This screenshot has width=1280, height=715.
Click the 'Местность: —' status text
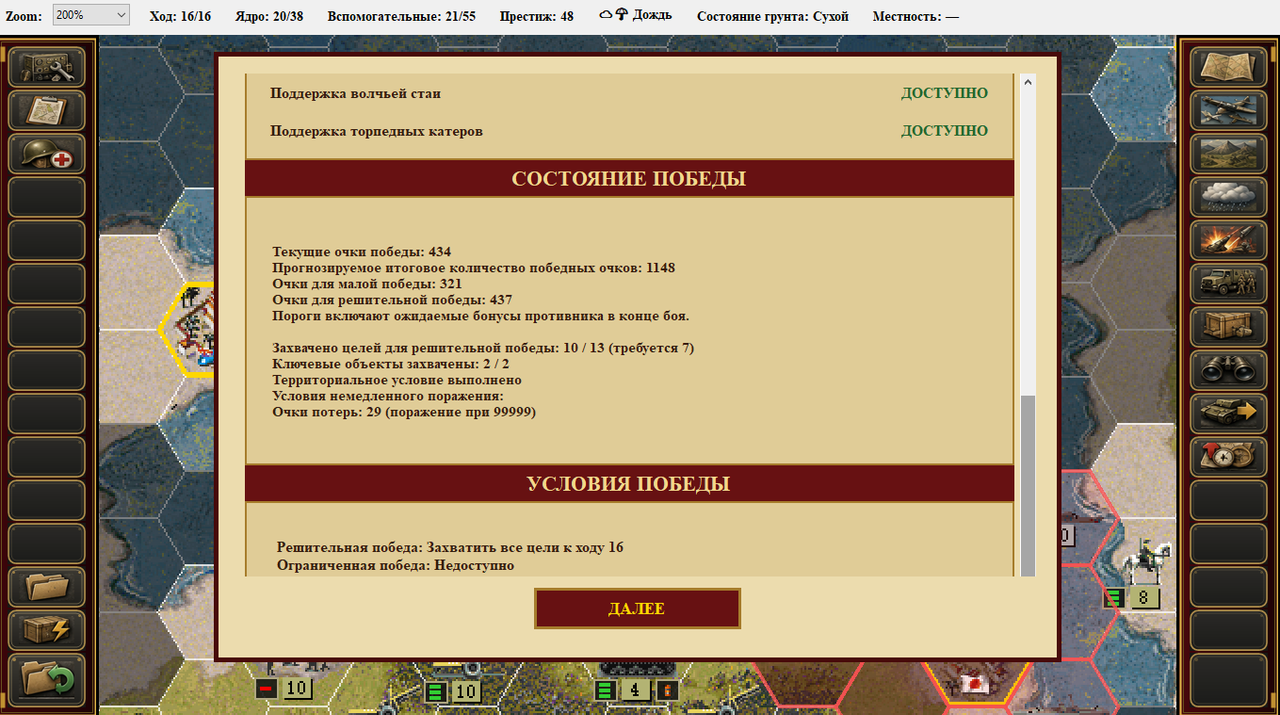click(916, 16)
